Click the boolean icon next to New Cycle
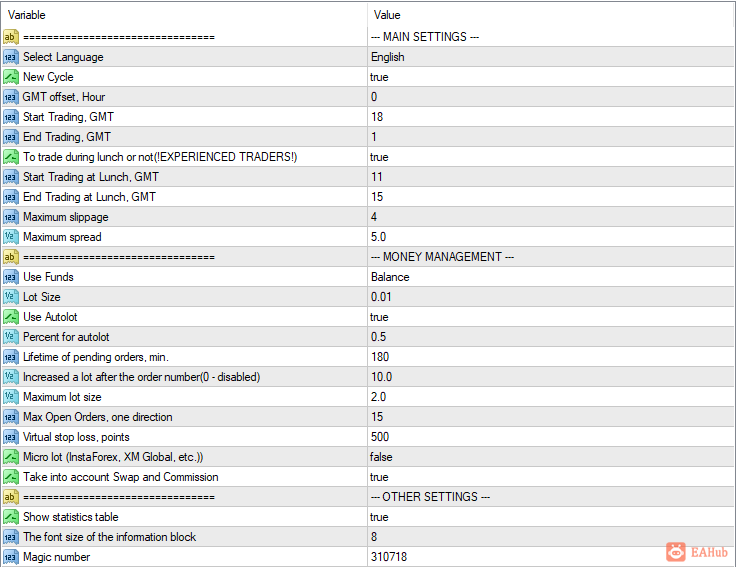This screenshot has height=567, width=737. pos(11,77)
